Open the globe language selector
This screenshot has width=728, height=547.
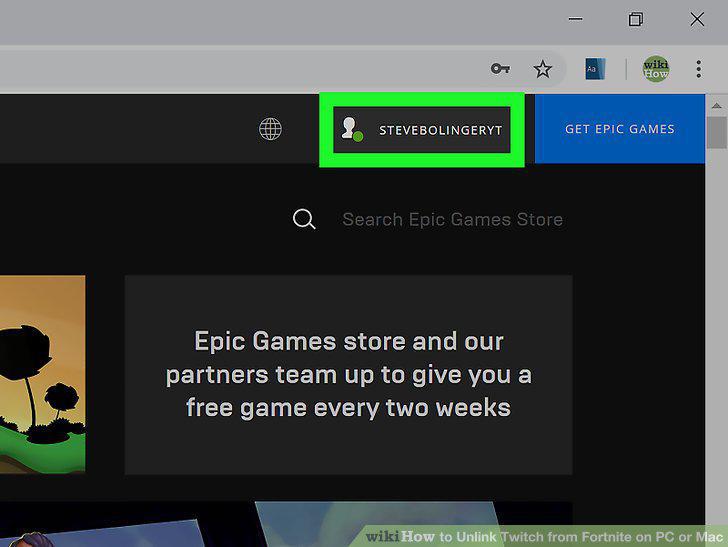tap(270, 129)
